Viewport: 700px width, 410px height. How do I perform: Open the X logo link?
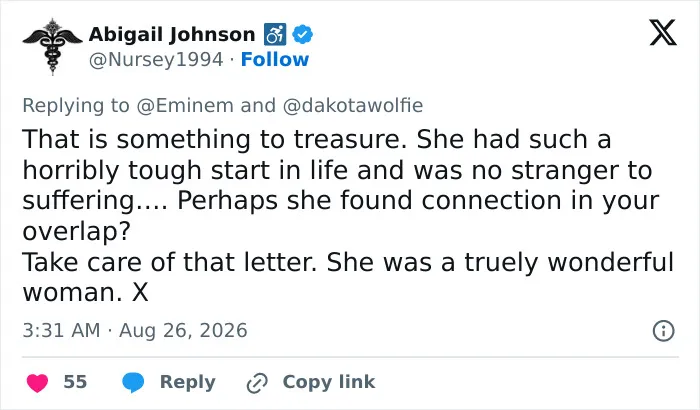pyautogui.click(x=663, y=32)
